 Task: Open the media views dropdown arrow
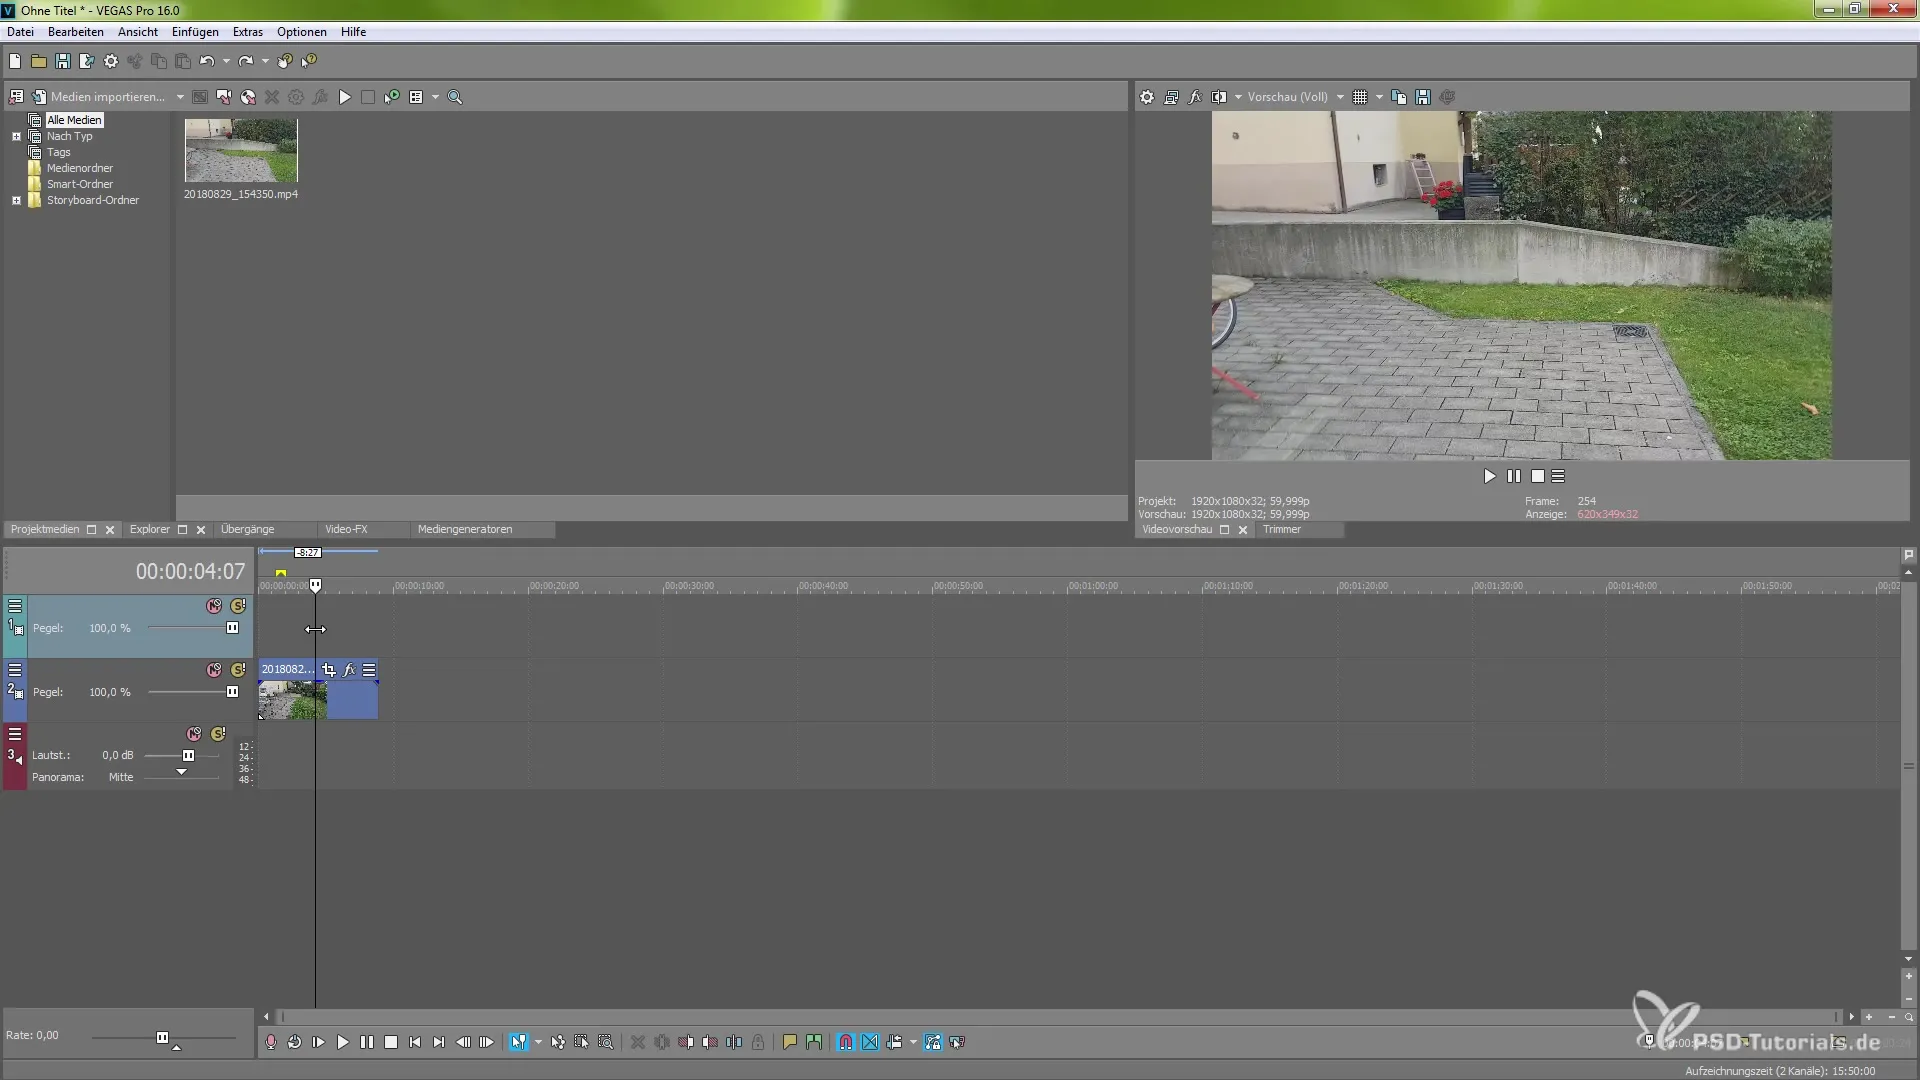(x=435, y=97)
